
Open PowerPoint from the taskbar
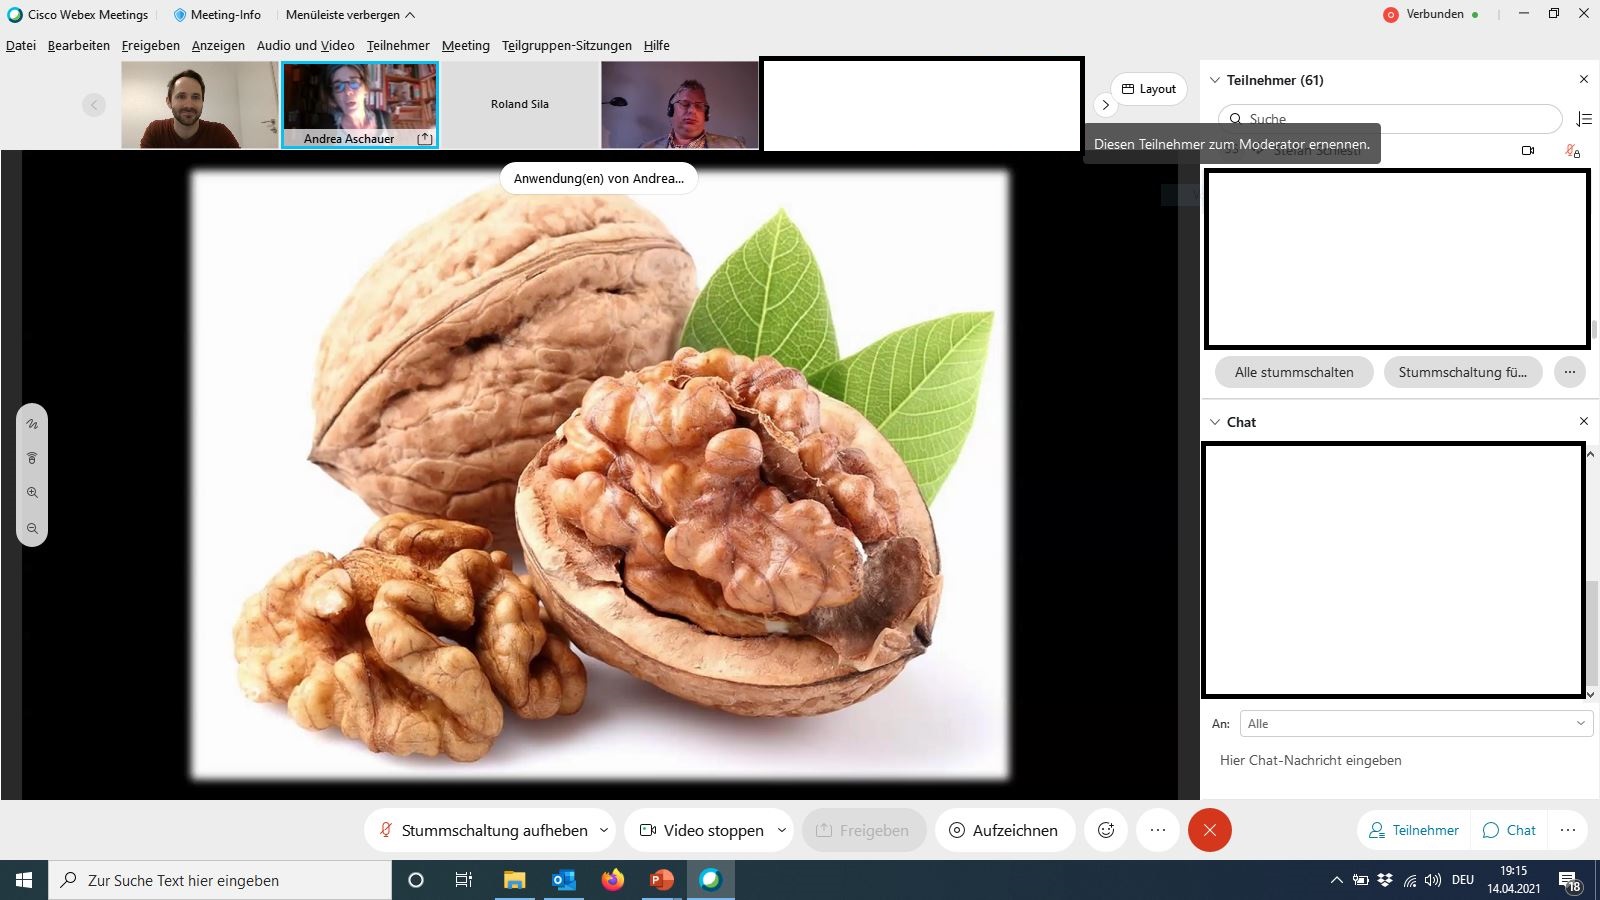[661, 880]
